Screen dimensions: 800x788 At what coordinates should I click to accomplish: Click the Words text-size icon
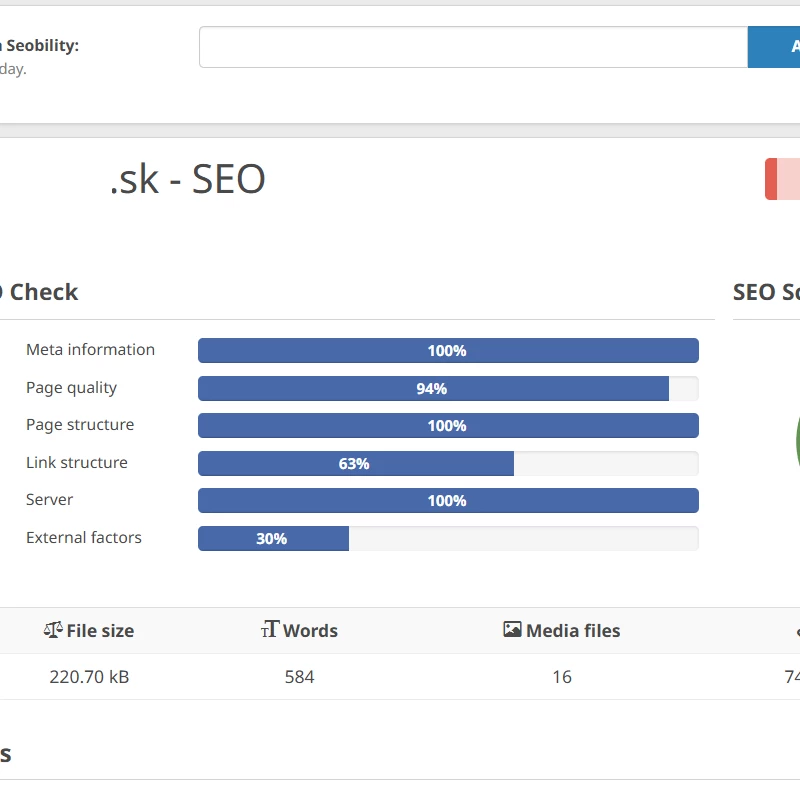[270, 629]
